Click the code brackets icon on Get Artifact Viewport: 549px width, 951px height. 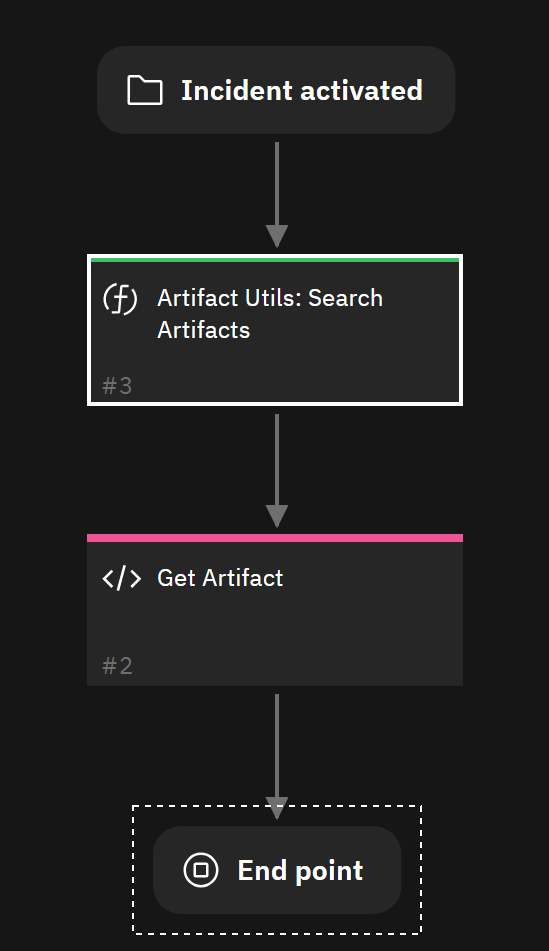coord(121,578)
